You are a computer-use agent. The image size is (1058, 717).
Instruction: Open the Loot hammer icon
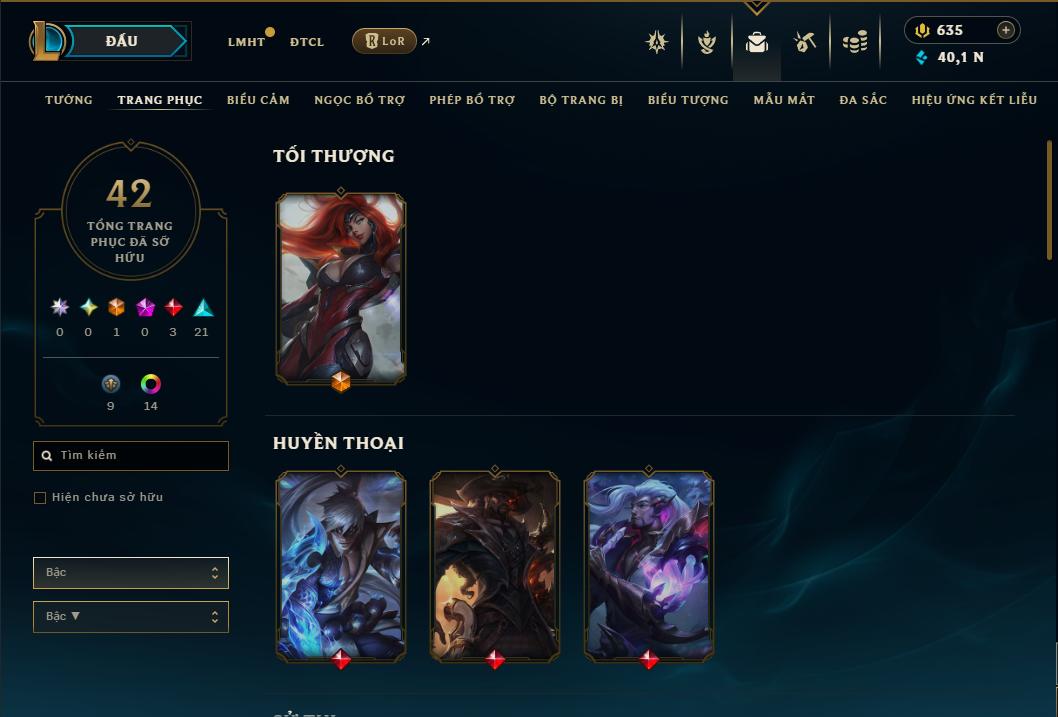tap(804, 42)
